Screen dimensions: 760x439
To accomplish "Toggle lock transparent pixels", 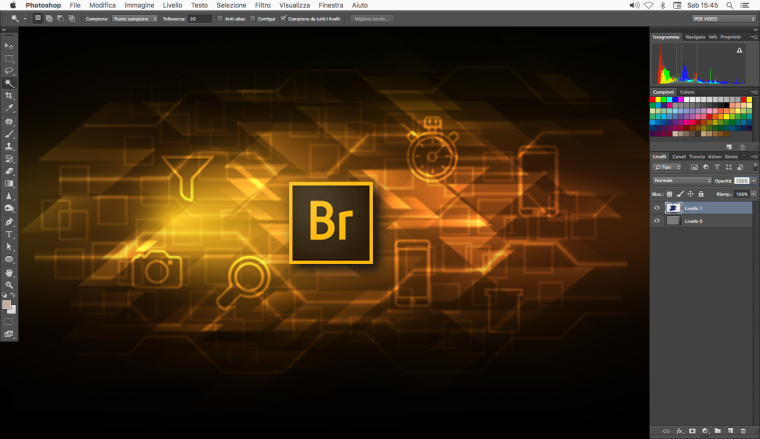I will pyautogui.click(x=669, y=194).
